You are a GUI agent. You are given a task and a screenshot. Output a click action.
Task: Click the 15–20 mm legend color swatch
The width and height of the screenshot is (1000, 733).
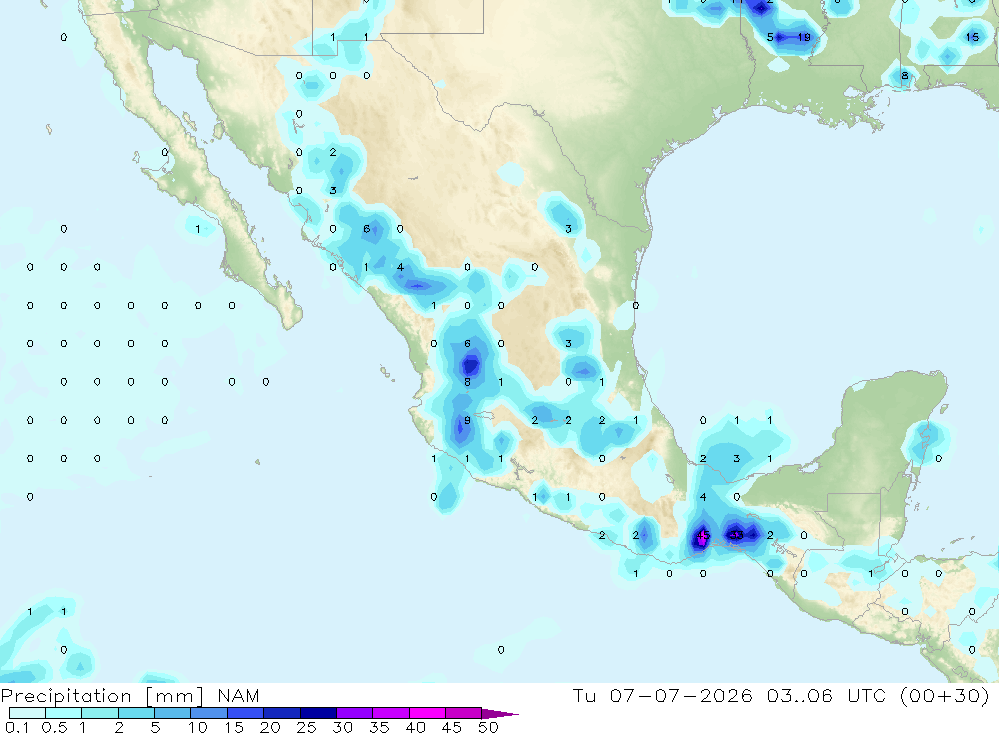(x=246, y=713)
